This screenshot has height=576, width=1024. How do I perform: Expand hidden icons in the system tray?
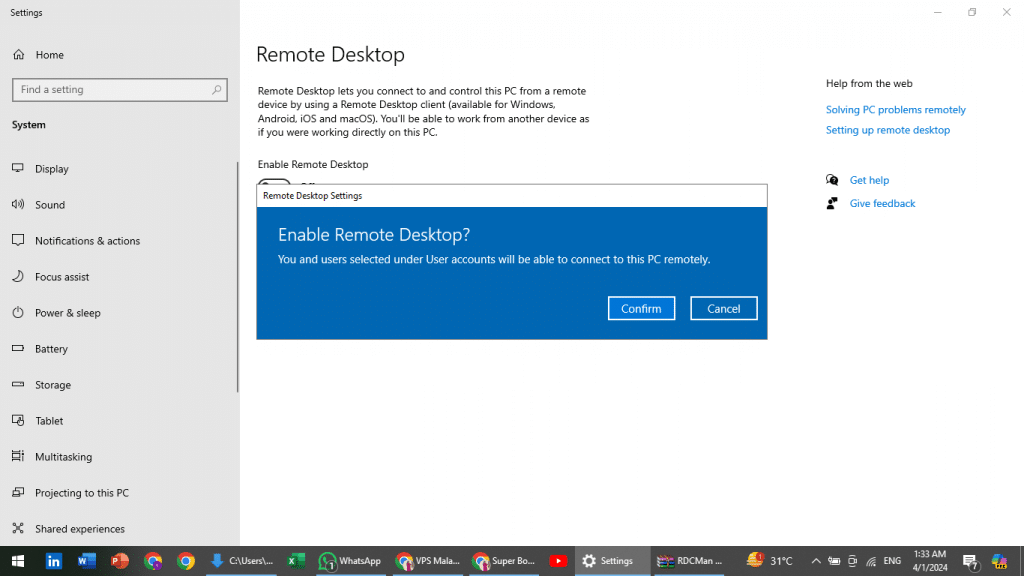pyautogui.click(x=815, y=561)
